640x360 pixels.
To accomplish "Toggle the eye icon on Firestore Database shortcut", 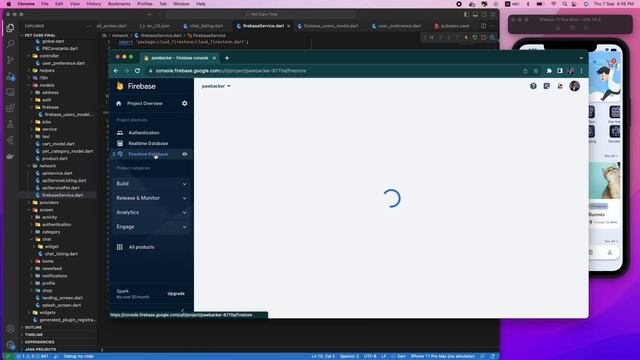I will click(x=184, y=154).
